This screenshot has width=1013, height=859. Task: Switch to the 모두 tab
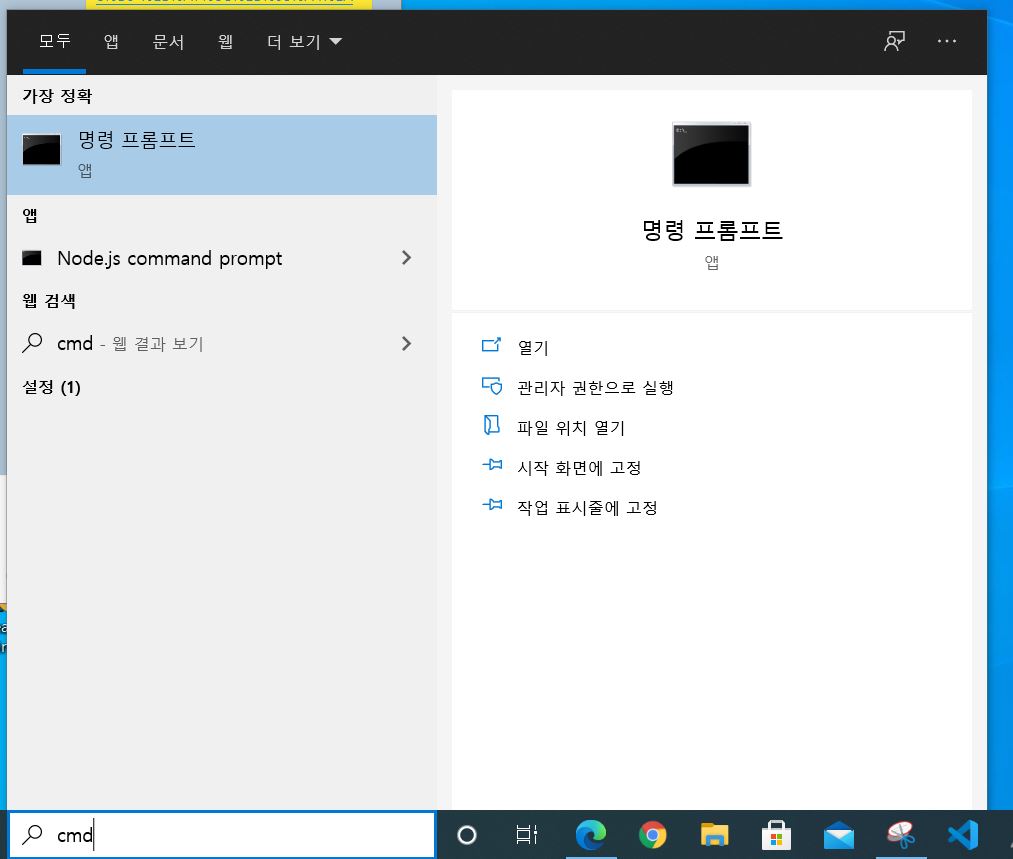[x=54, y=41]
